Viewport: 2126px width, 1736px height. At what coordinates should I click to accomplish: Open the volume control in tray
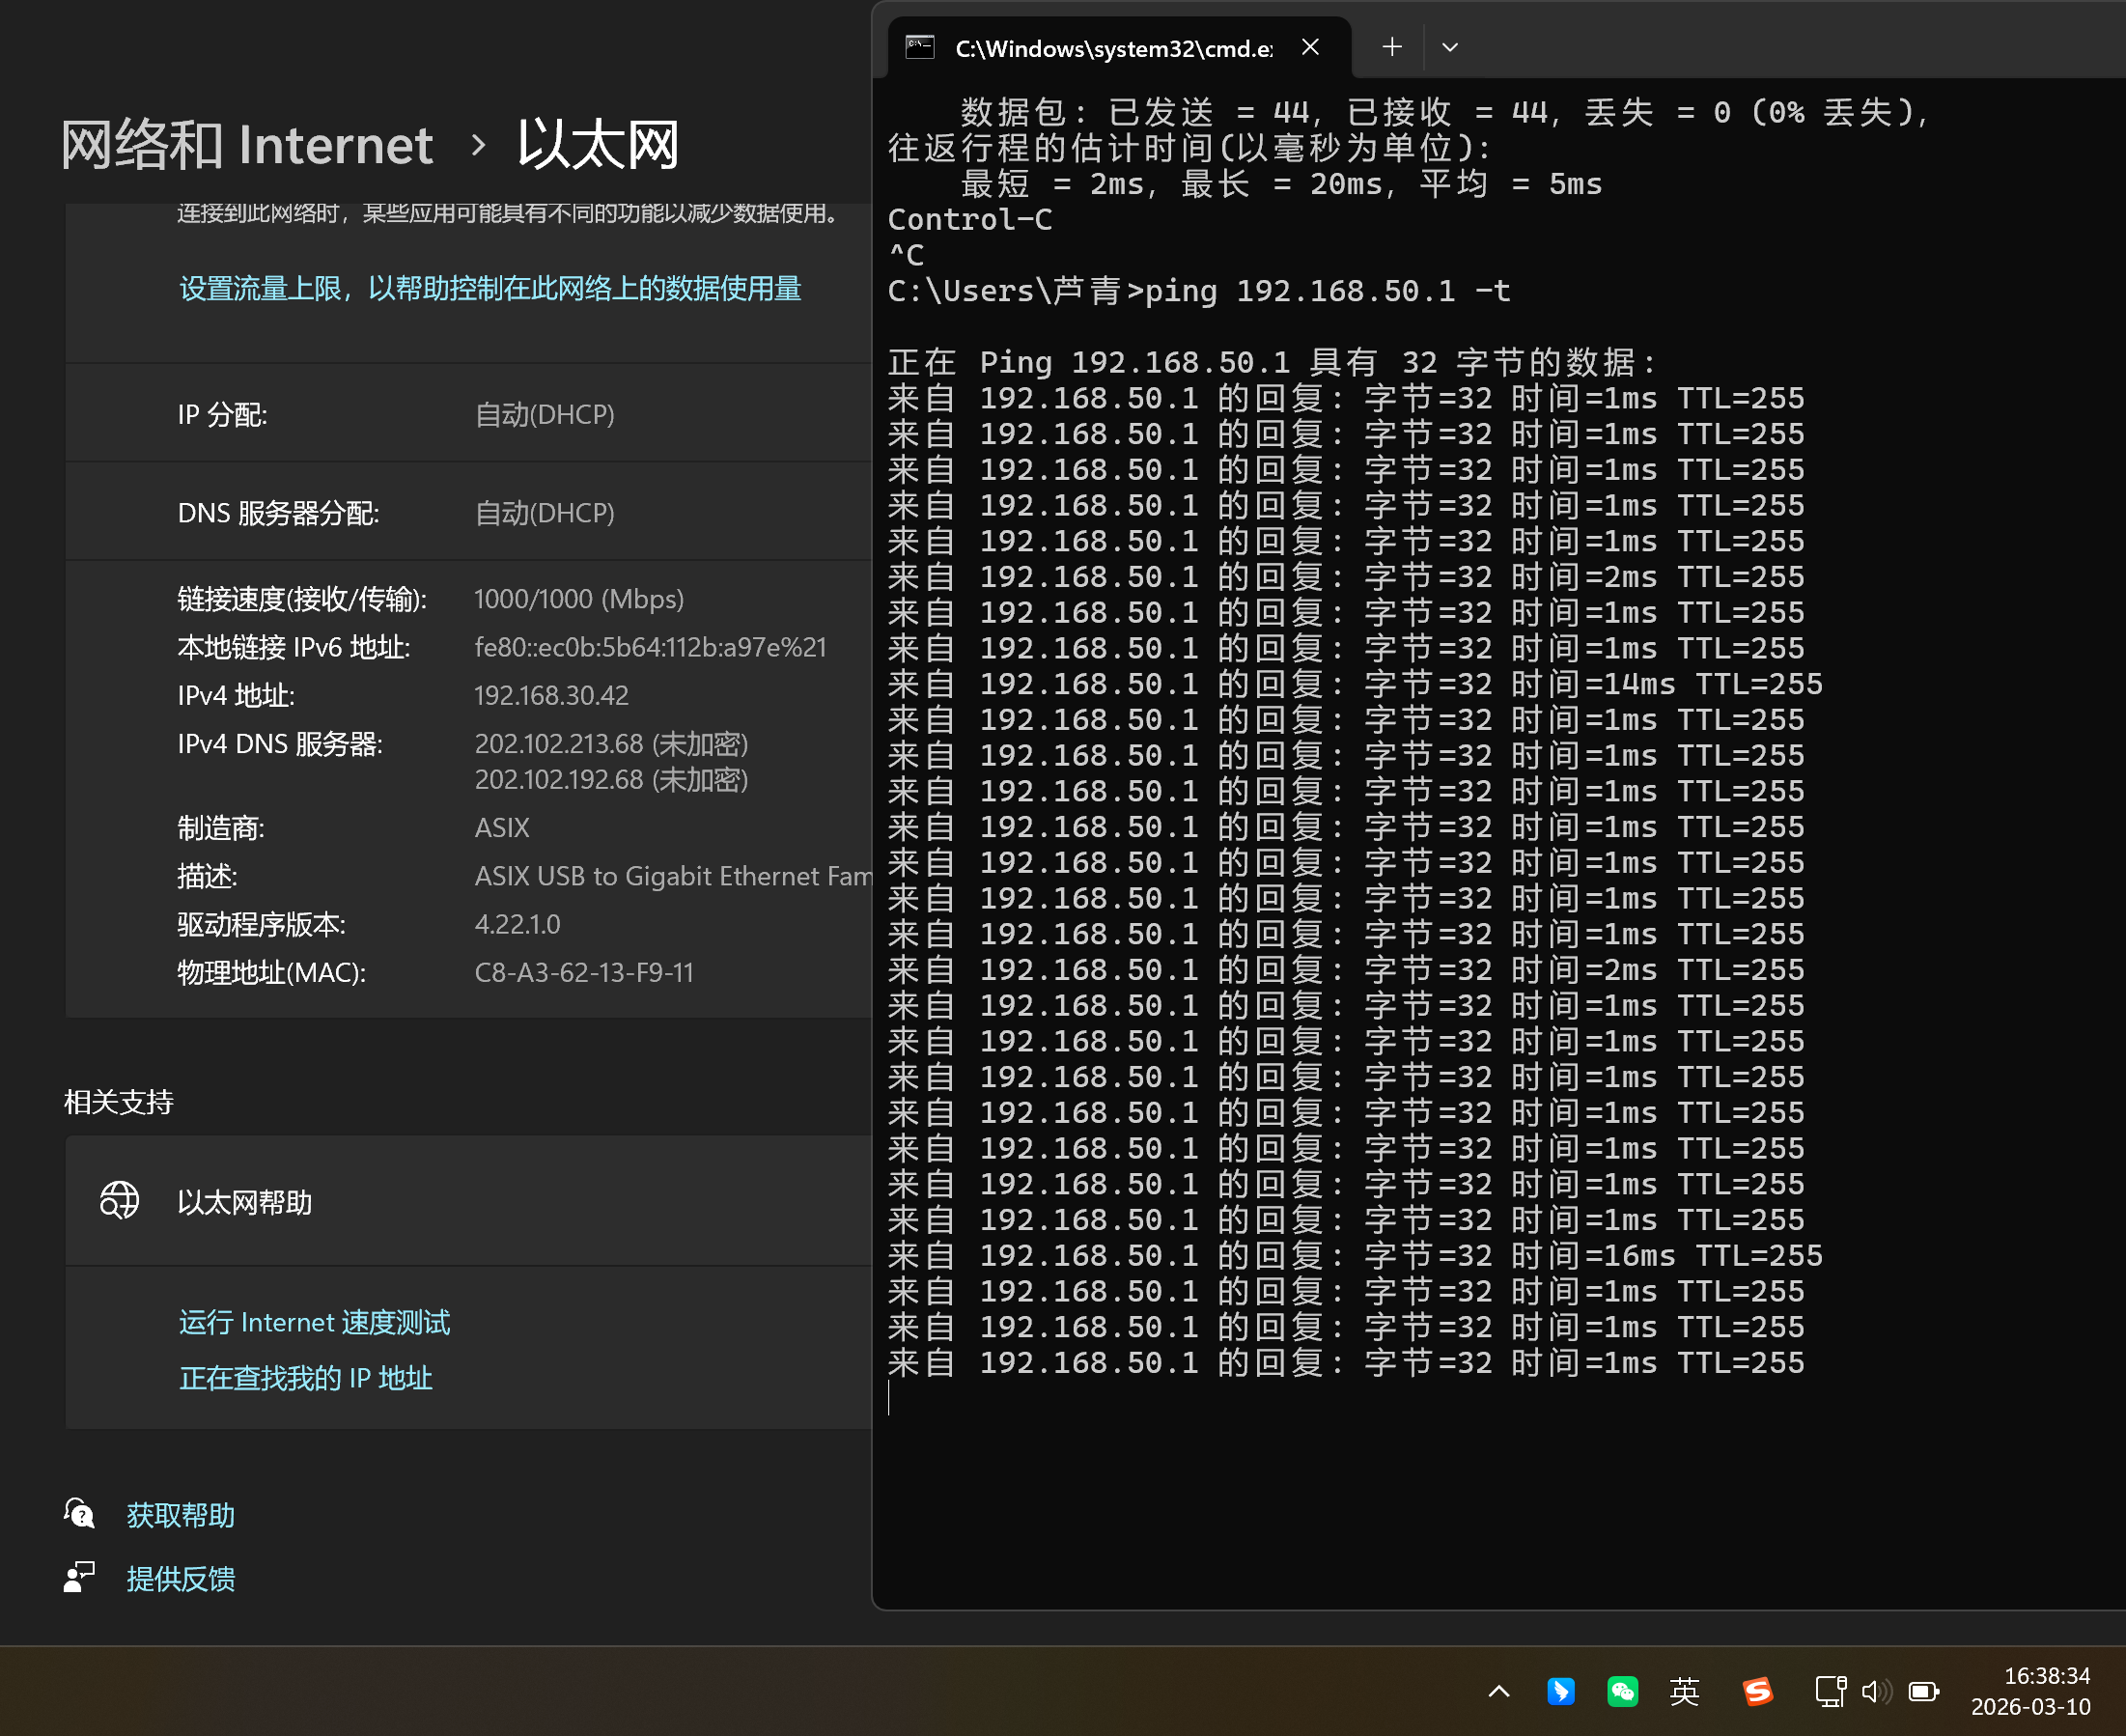(x=1875, y=1691)
